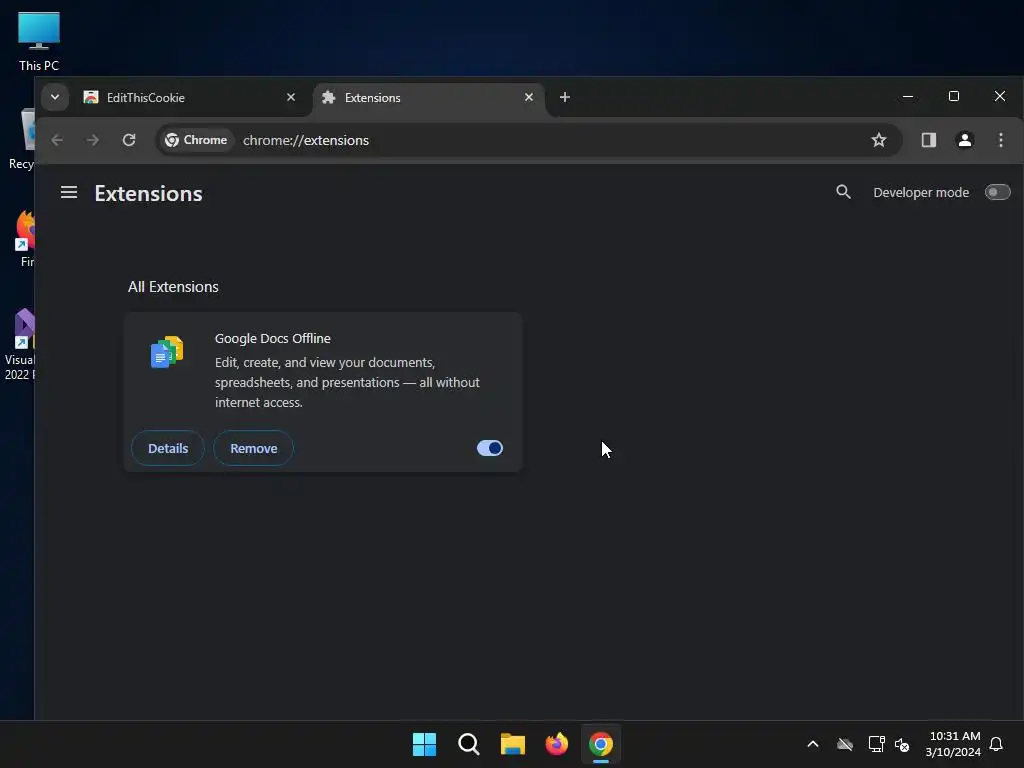Viewport: 1024px width, 768px height.
Task: Select the This PC desktop icon
Action: pyautogui.click(x=39, y=41)
